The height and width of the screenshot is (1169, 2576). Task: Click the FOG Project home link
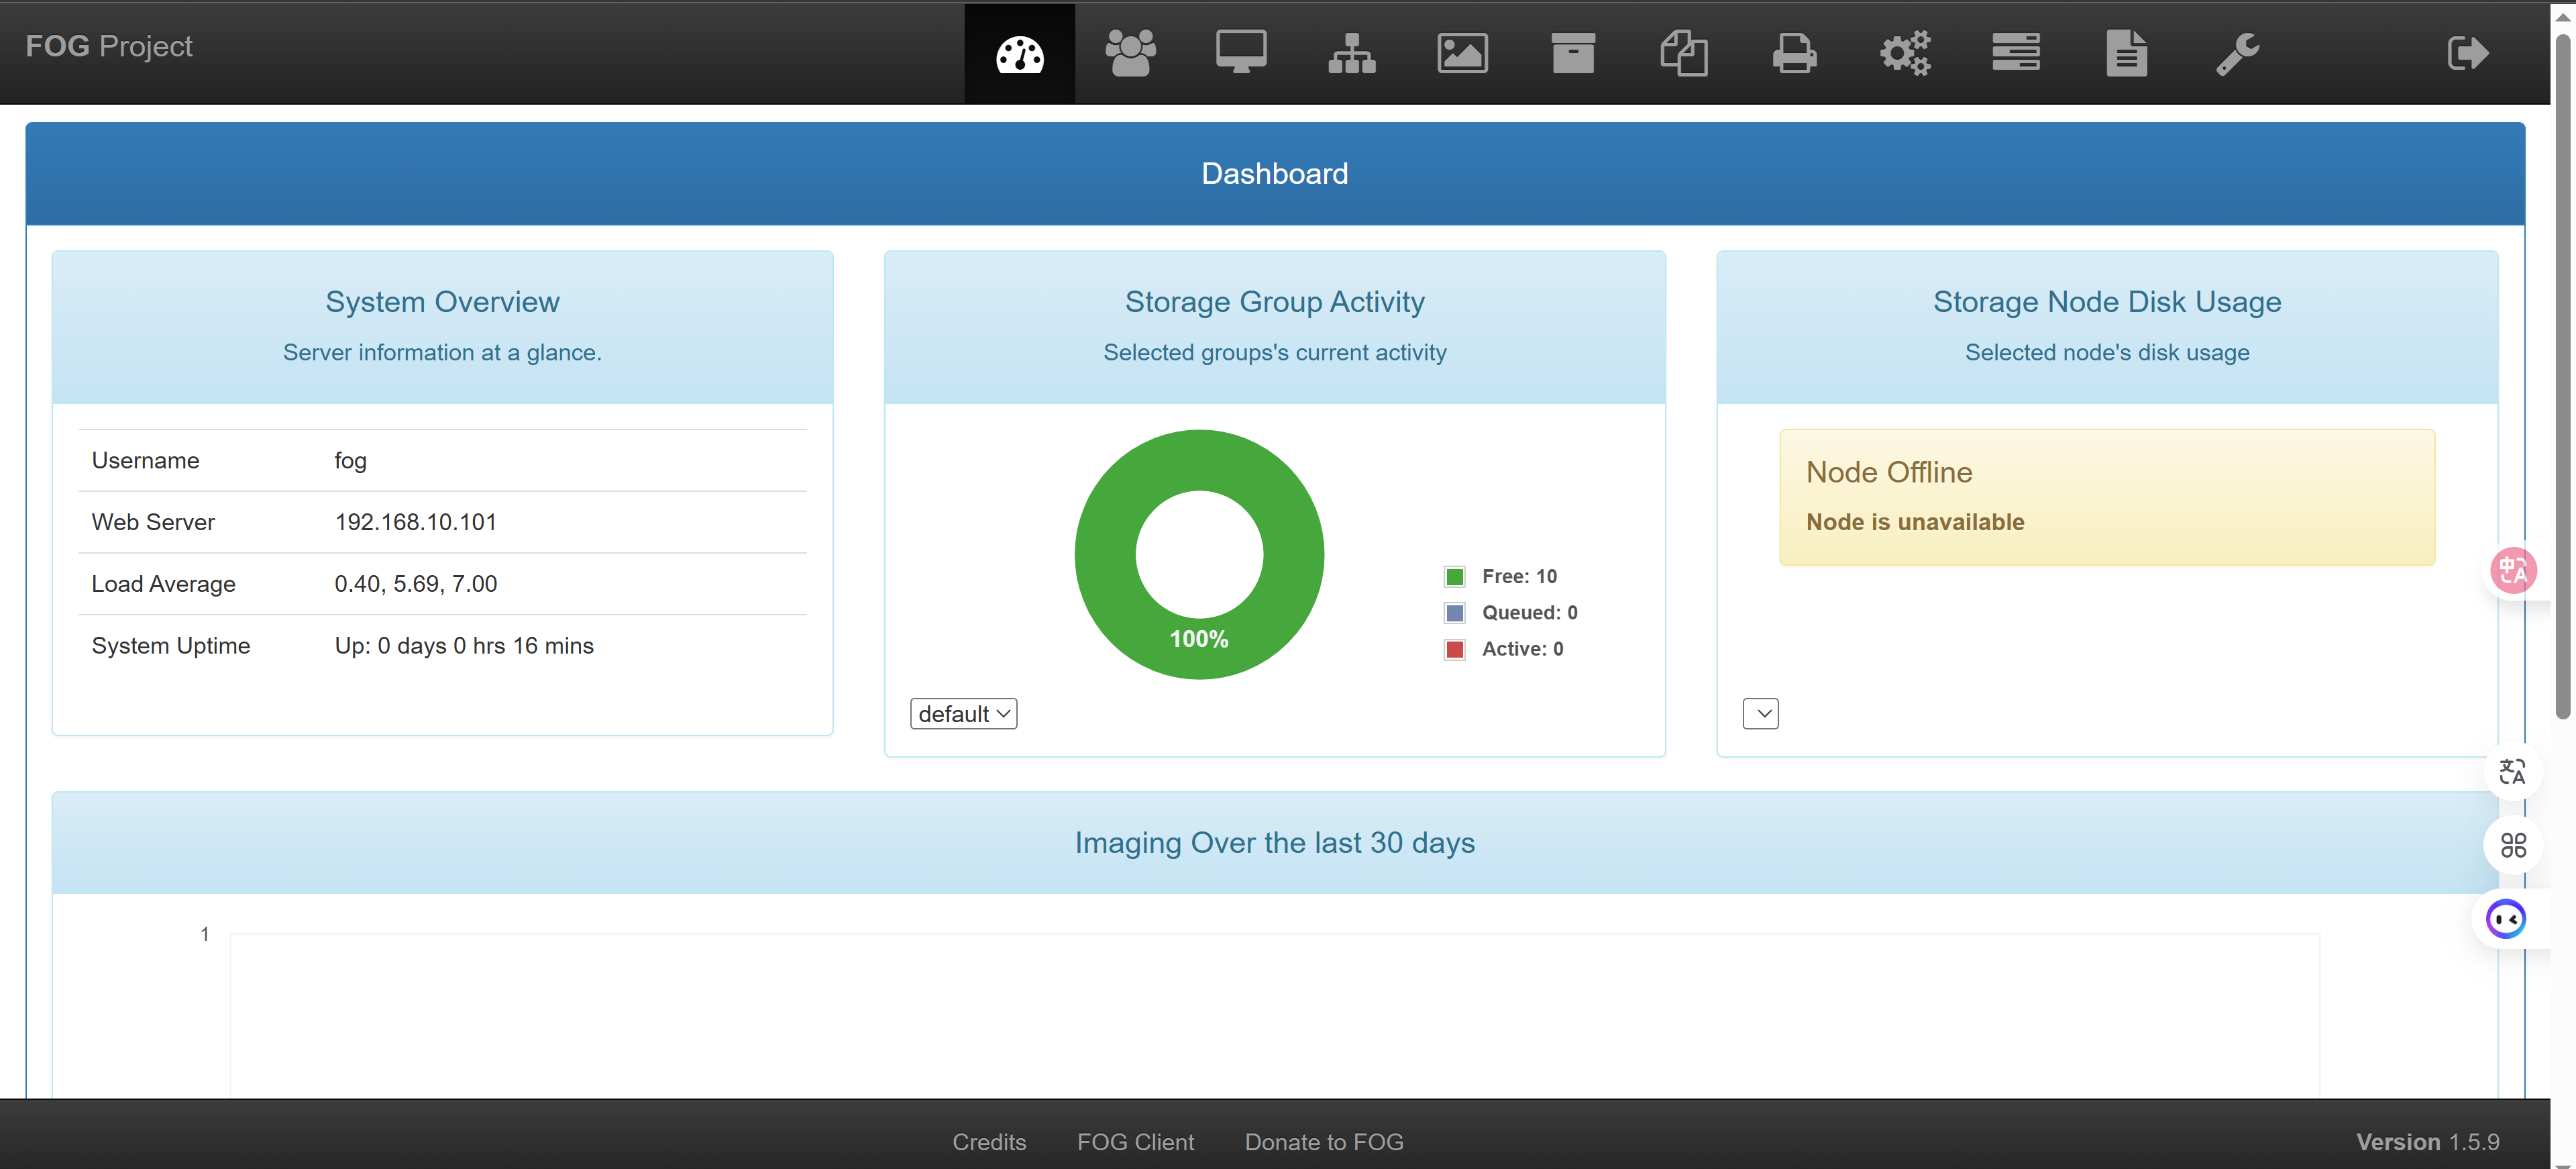click(109, 46)
